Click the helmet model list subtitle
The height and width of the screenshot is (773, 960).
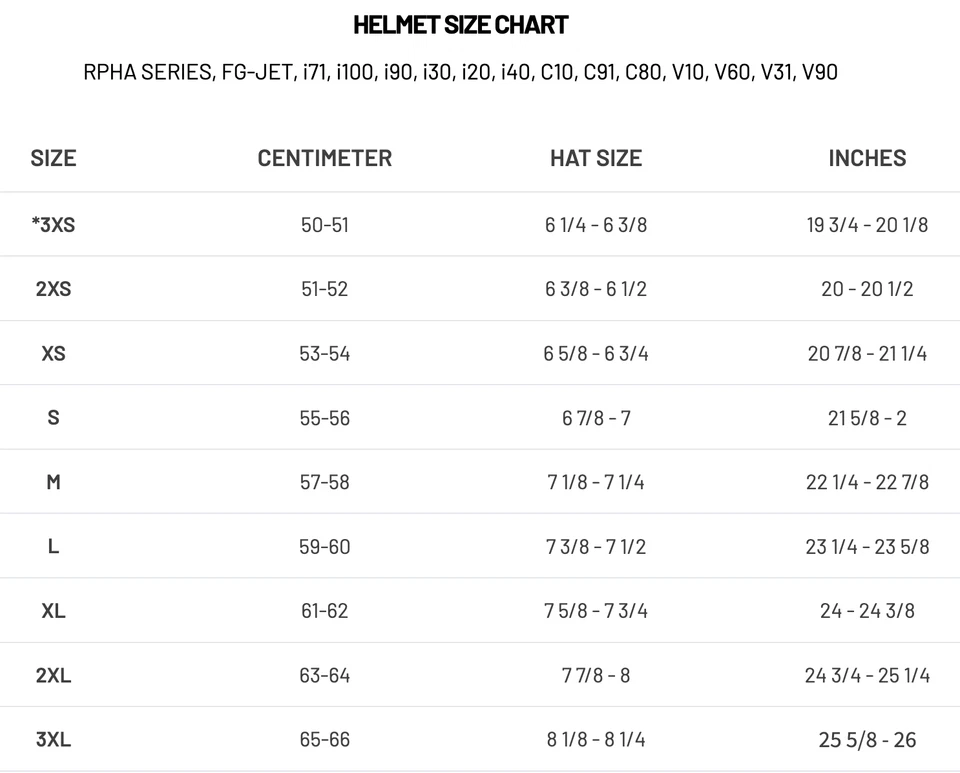tap(461, 72)
